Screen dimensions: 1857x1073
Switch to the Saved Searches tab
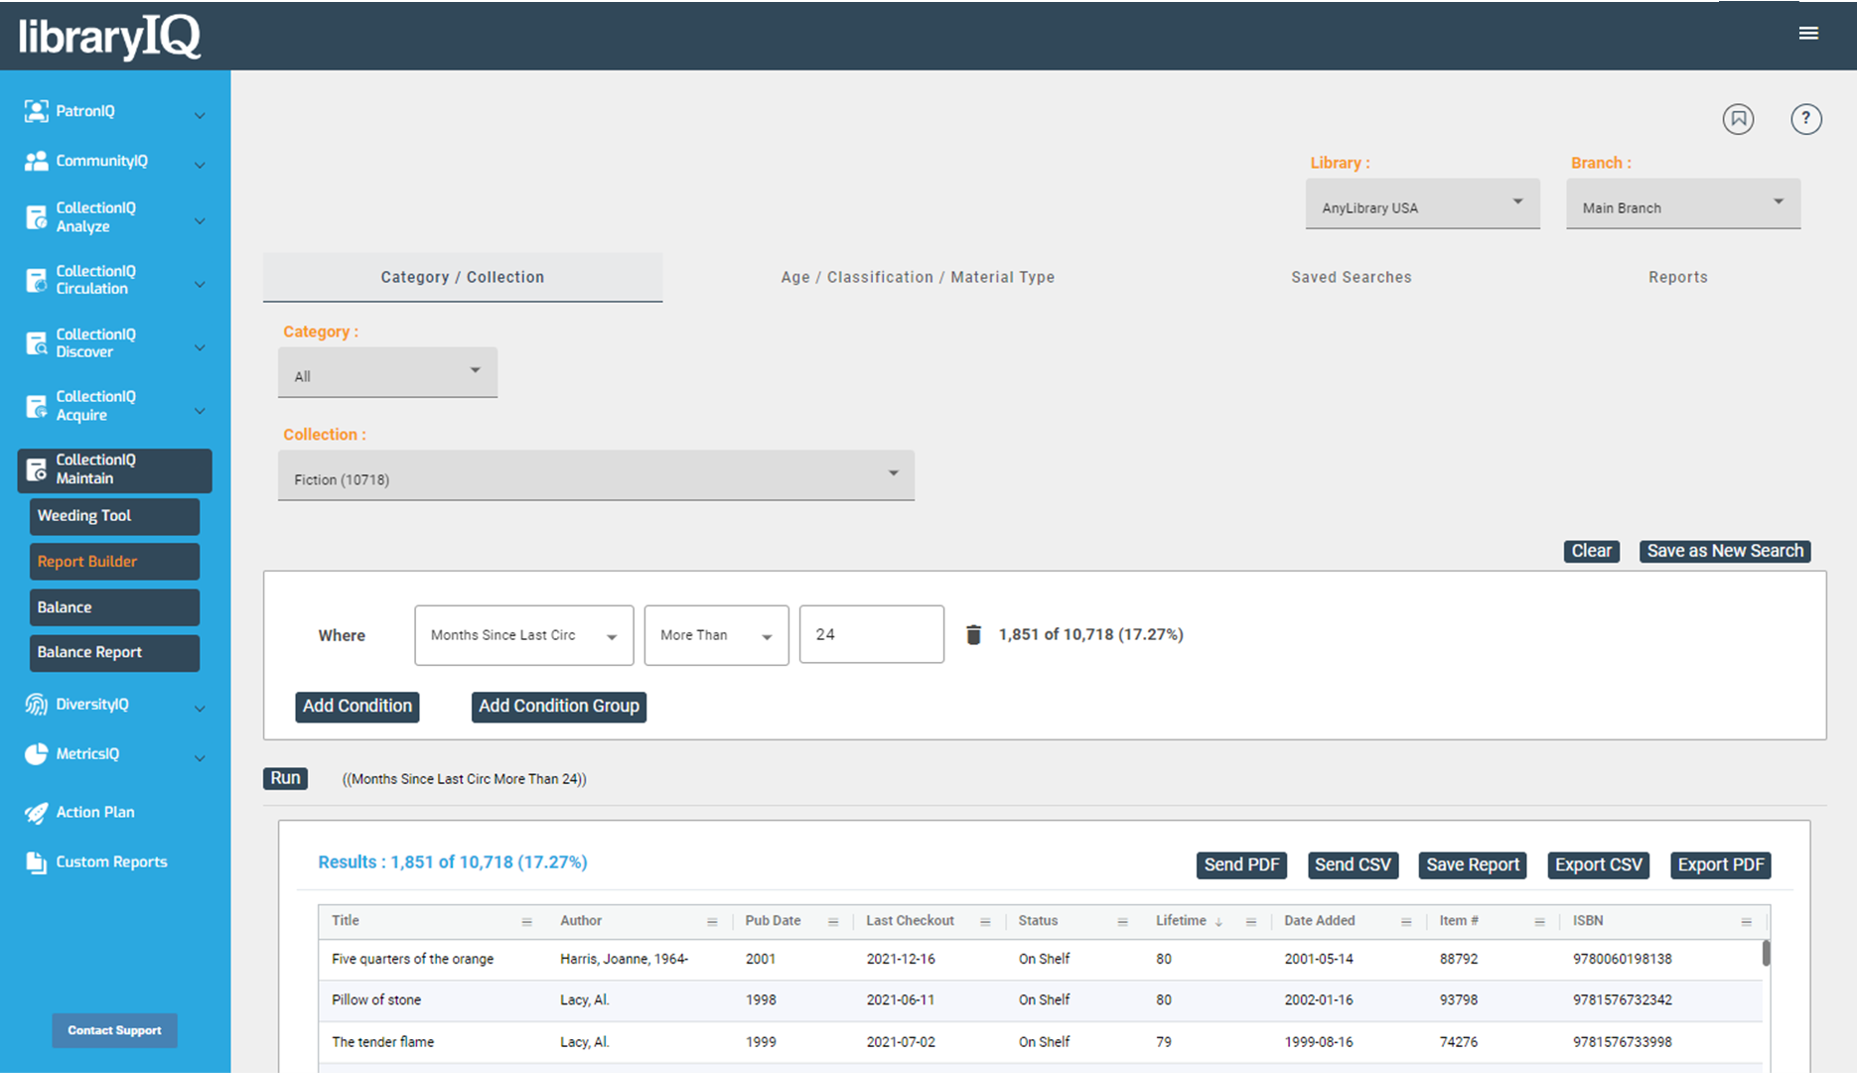tap(1352, 277)
